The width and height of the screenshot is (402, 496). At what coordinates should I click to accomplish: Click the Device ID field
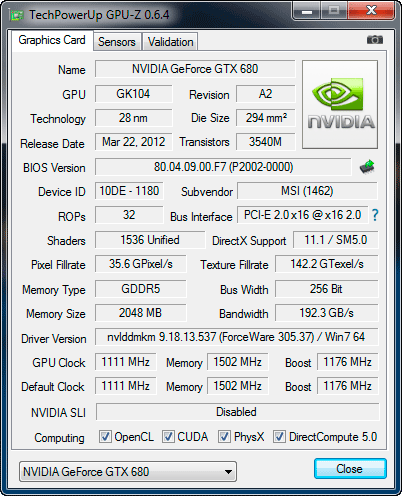coord(129,191)
